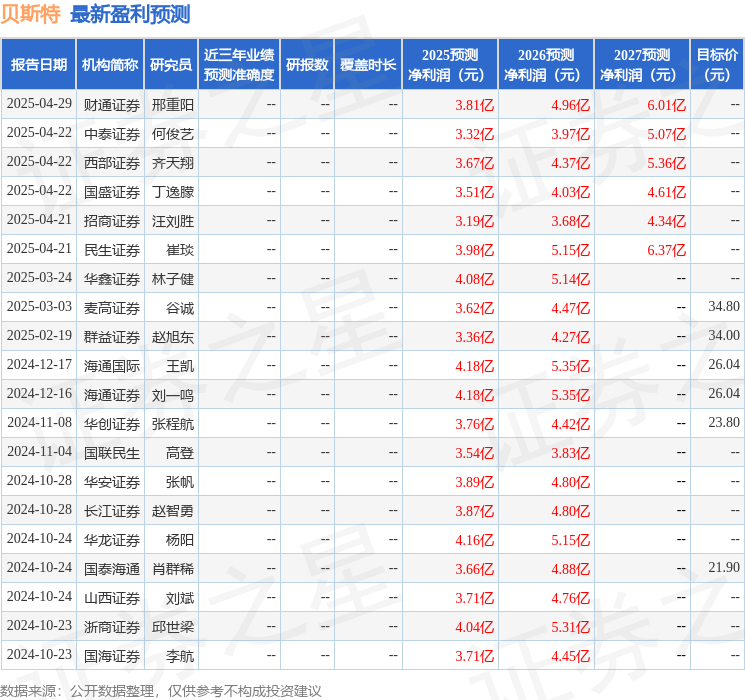Open the 中泰证券 institution entry
Screen dimensions: 745x700
[x=111, y=134]
